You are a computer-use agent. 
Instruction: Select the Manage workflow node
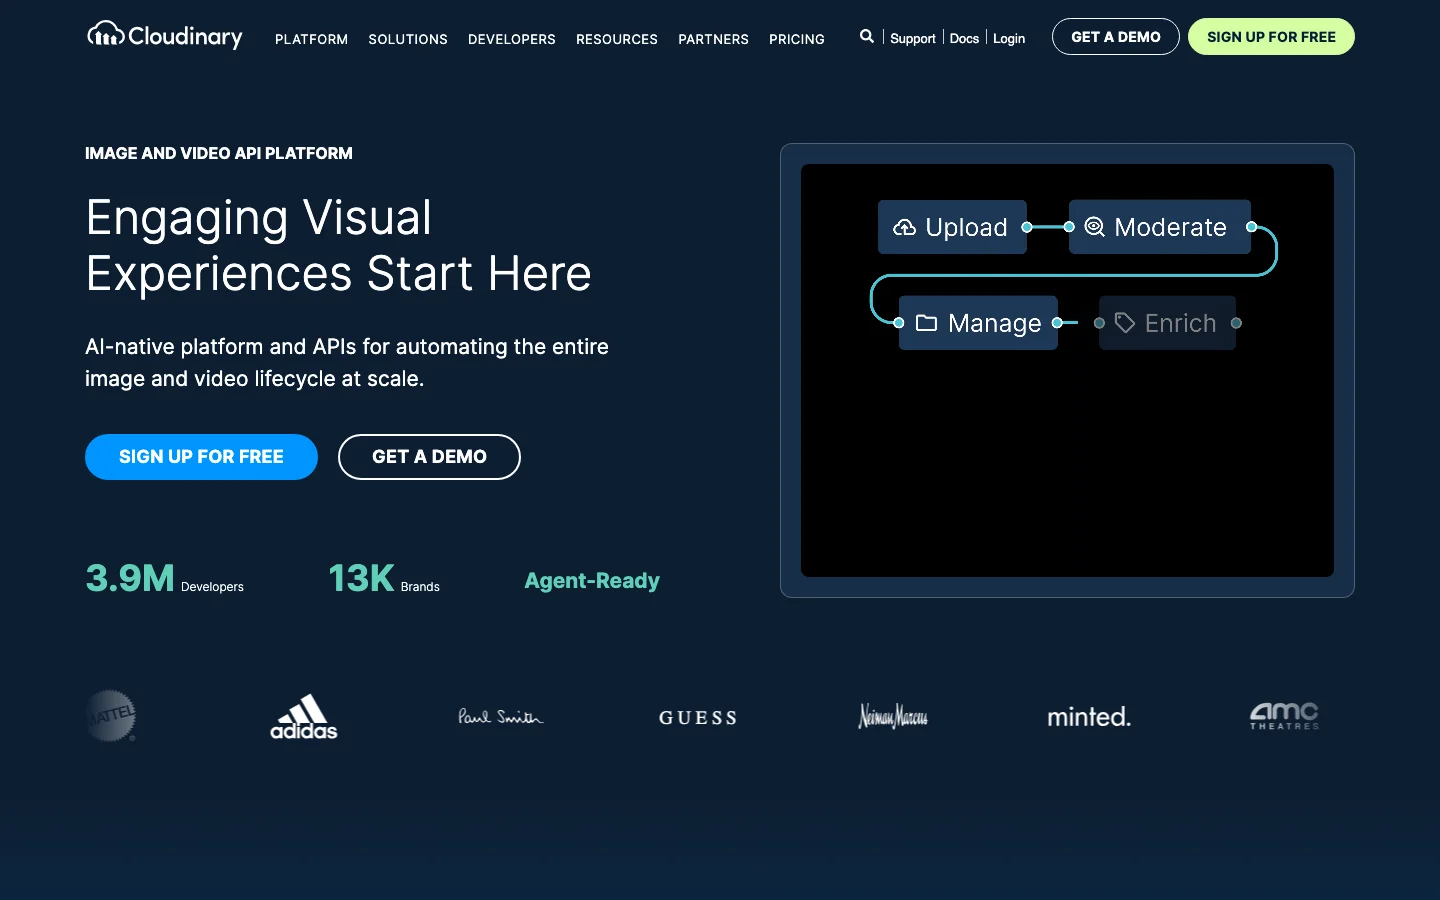978,323
